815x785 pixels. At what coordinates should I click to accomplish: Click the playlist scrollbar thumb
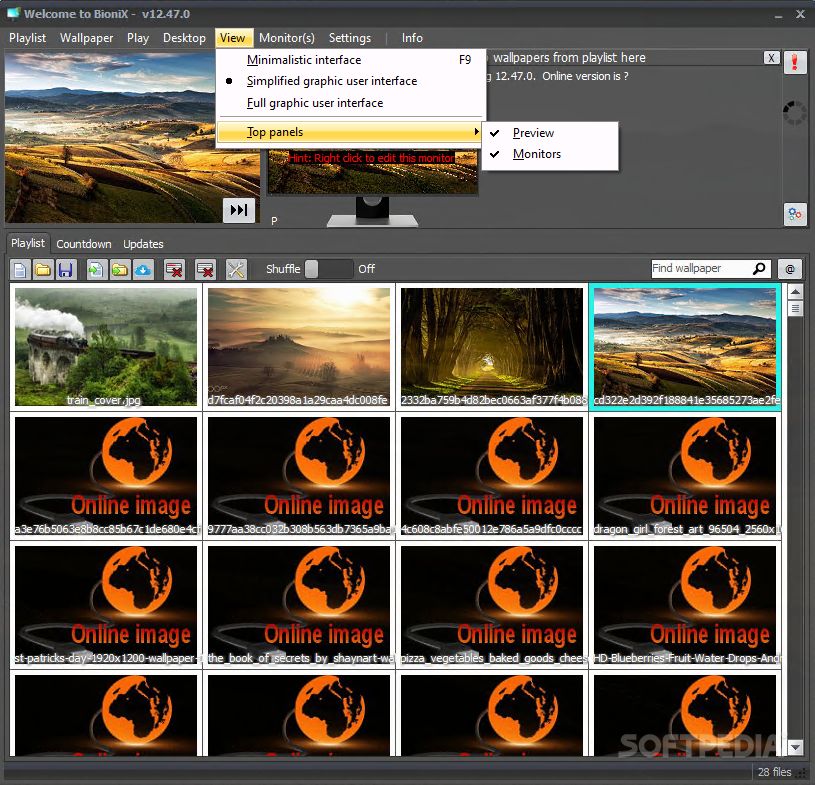point(795,309)
